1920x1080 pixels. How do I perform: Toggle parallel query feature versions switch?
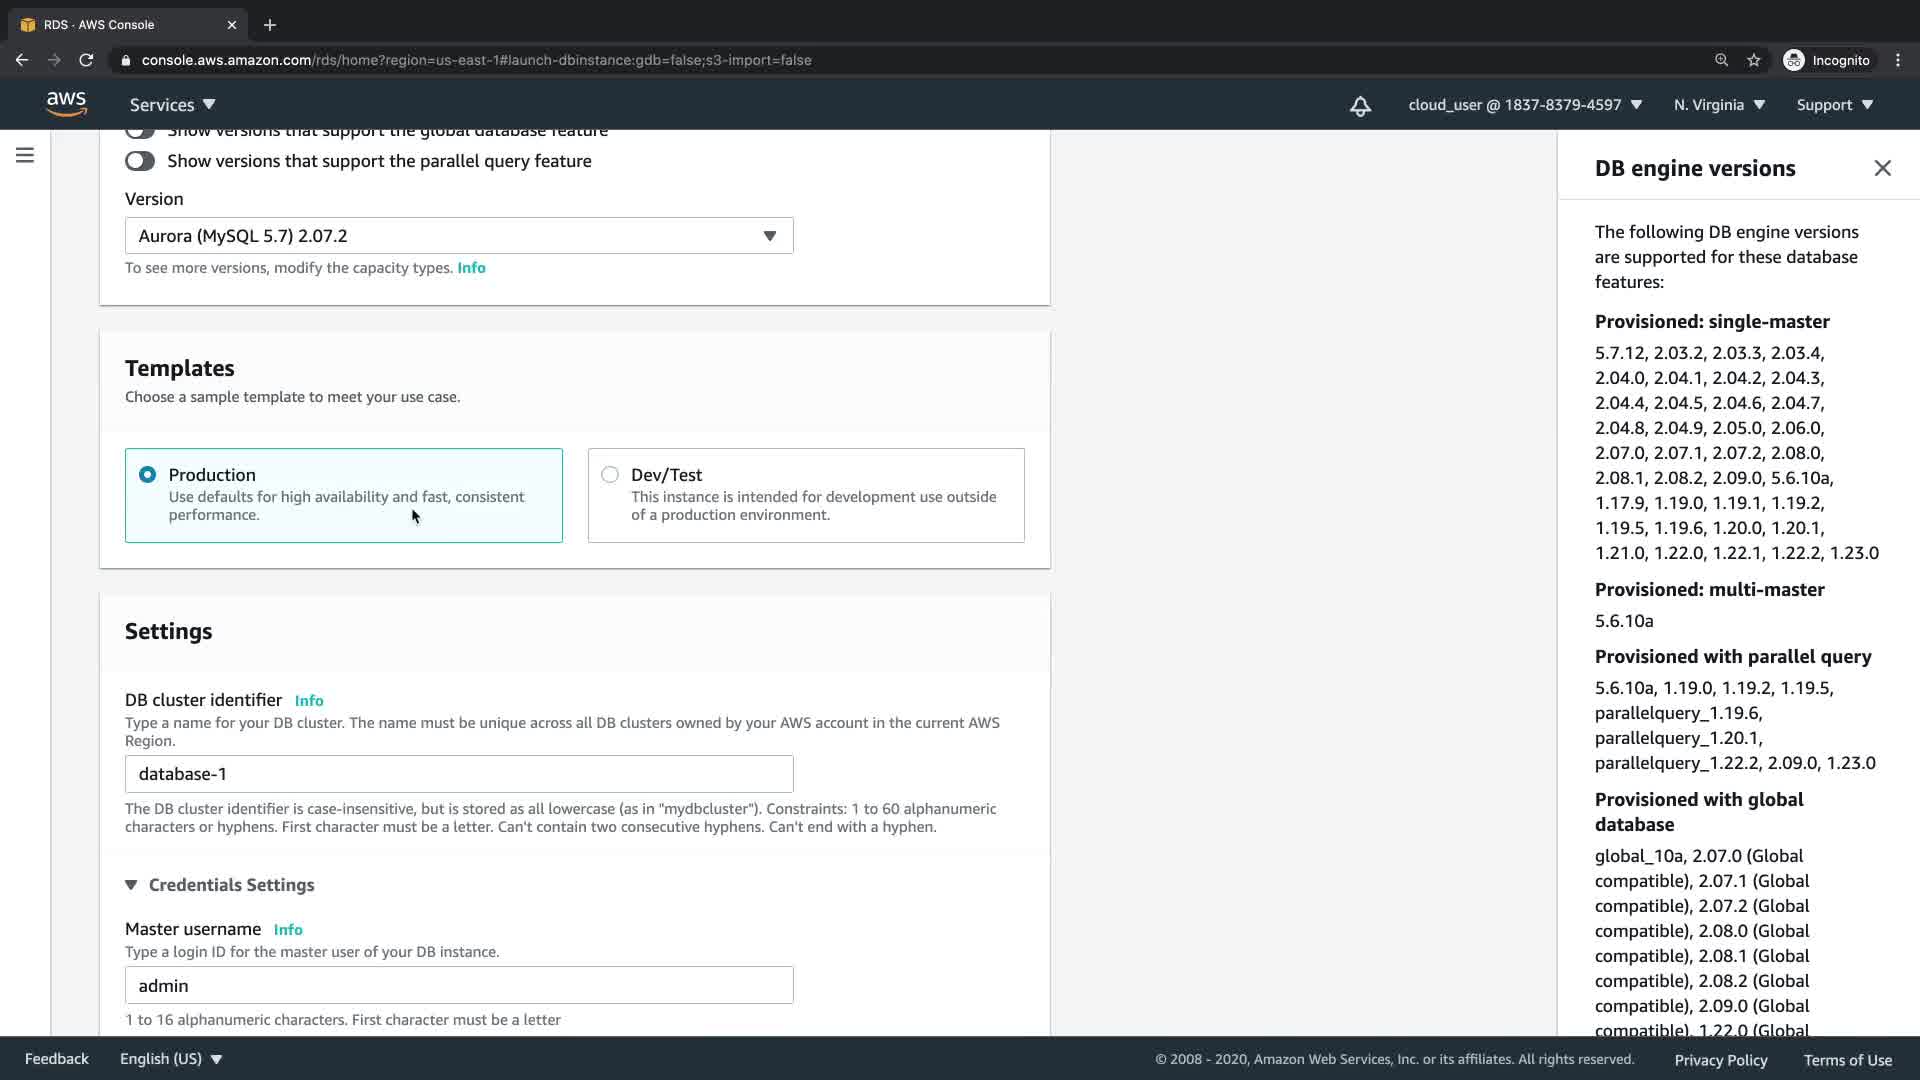(140, 161)
